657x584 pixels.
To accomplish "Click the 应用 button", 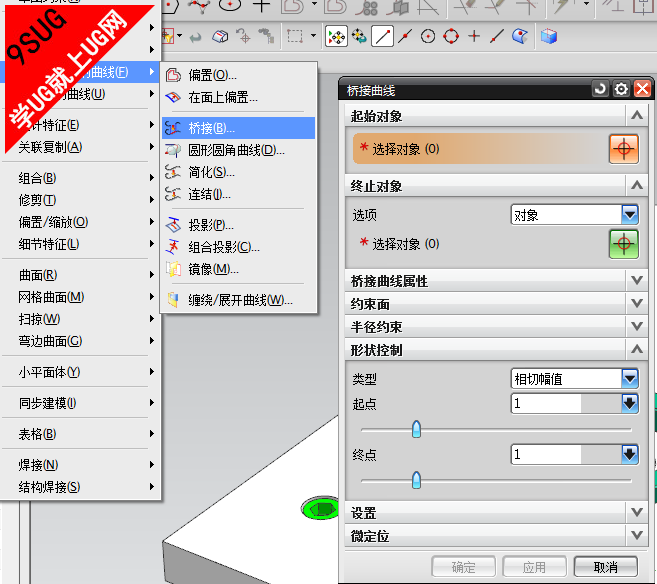I will click(x=534, y=567).
